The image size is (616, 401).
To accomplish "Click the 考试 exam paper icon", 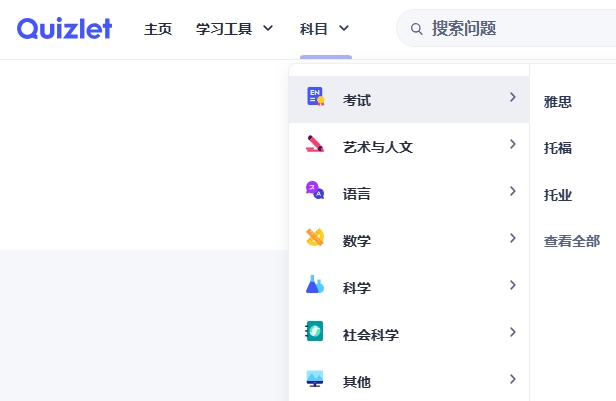I will 315,97.
